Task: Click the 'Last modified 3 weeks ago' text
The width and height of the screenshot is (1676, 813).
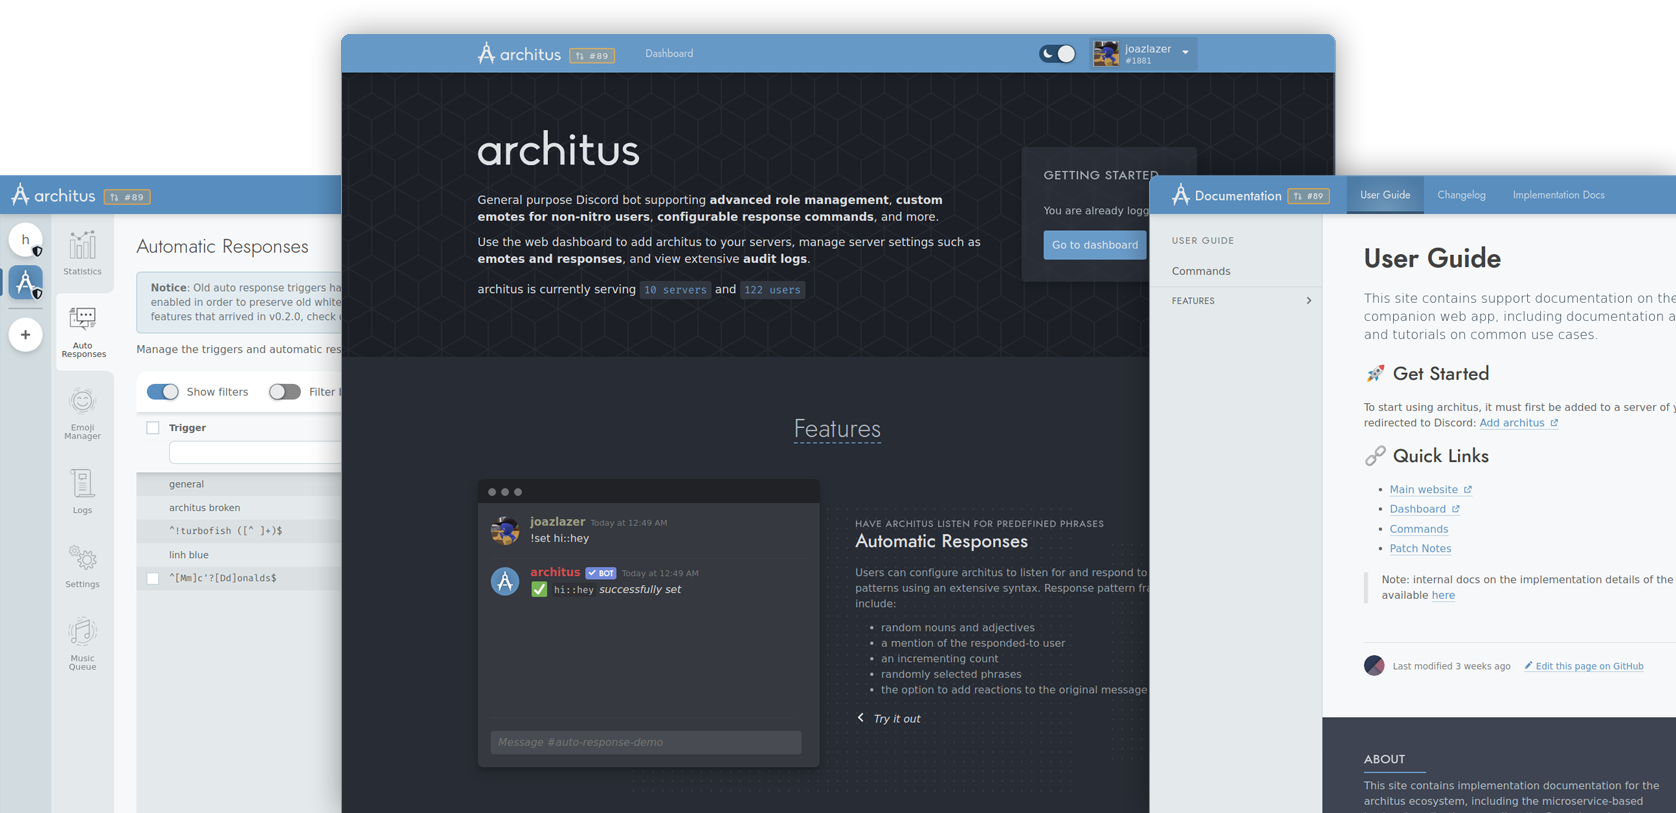Action: pyautogui.click(x=1451, y=666)
